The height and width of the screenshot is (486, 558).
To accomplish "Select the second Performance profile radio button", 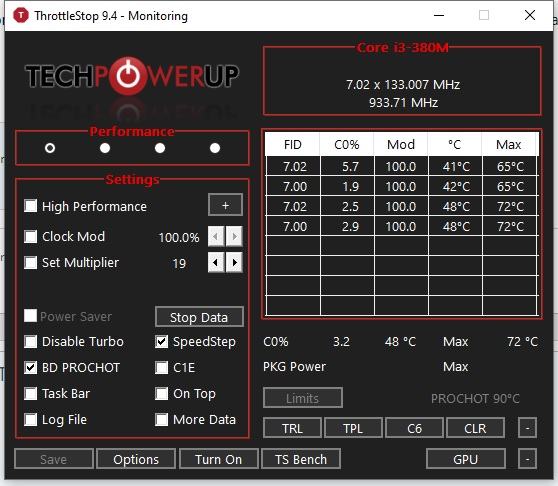I will [x=105, y=148].
